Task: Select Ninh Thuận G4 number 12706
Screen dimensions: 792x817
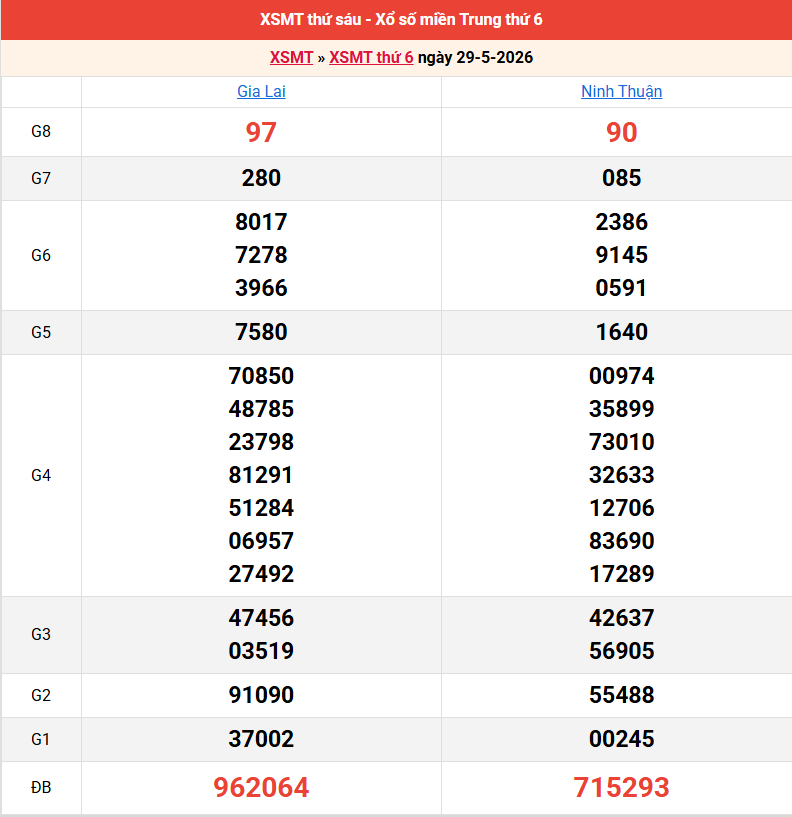Action: click(x=622, y=508)
